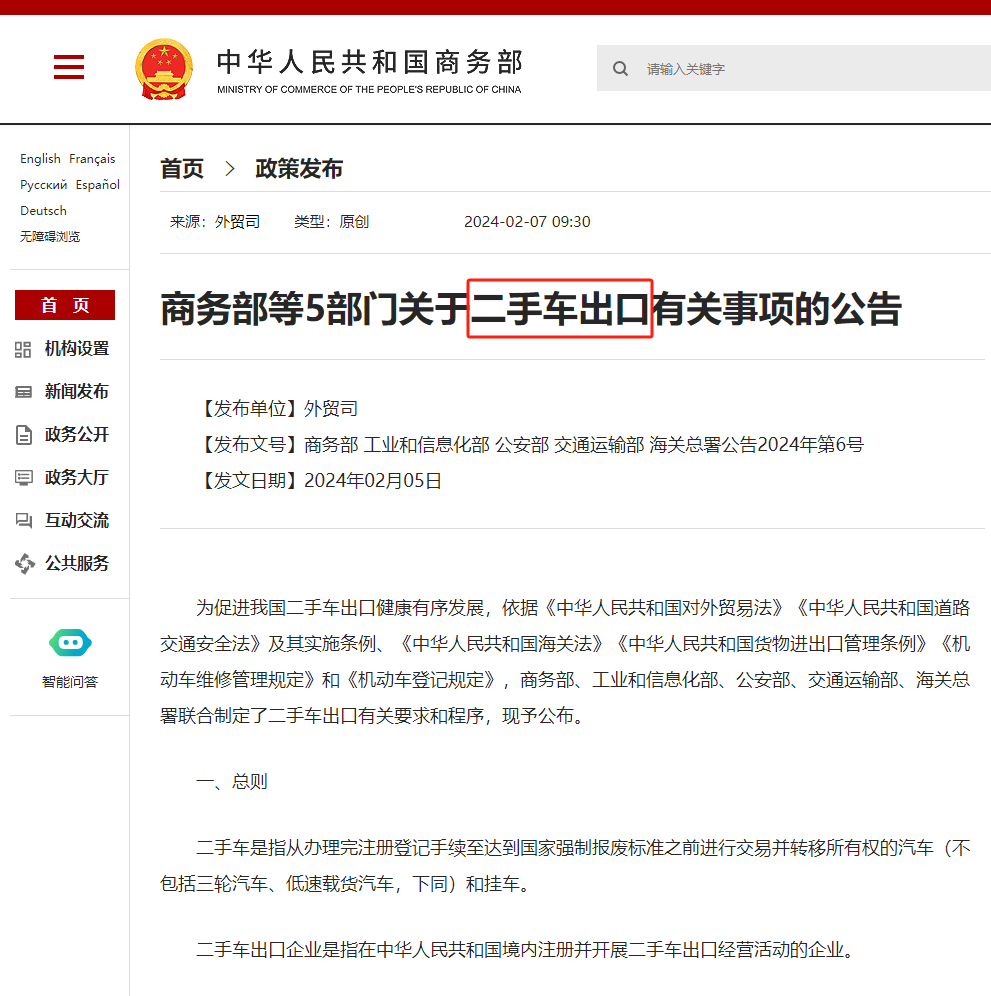Switch language to Français

(x=92, y=159)
